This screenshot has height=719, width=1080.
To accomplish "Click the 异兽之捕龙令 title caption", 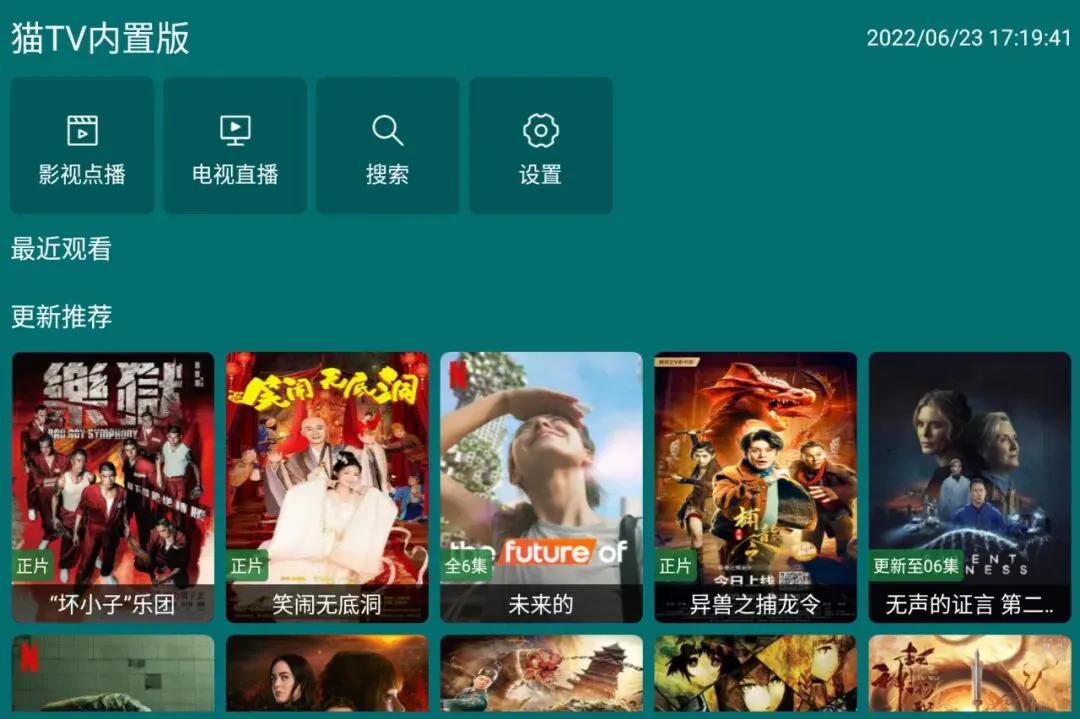I will tap(756, 605).
